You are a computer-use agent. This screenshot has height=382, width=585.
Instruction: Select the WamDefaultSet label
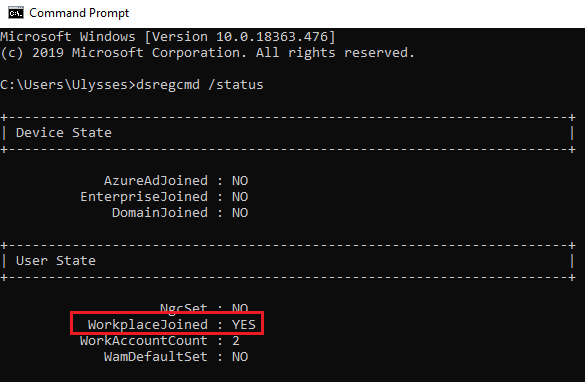[156, 357]
